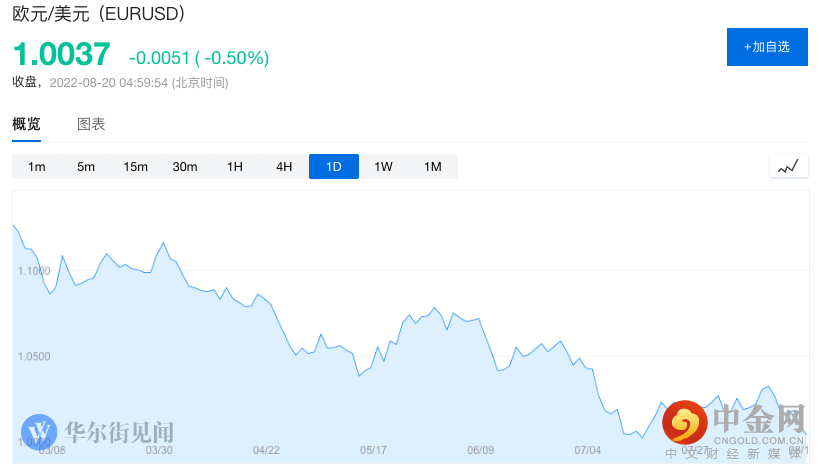Switch chart to 30m interval
819x472 pixels.
185,167
